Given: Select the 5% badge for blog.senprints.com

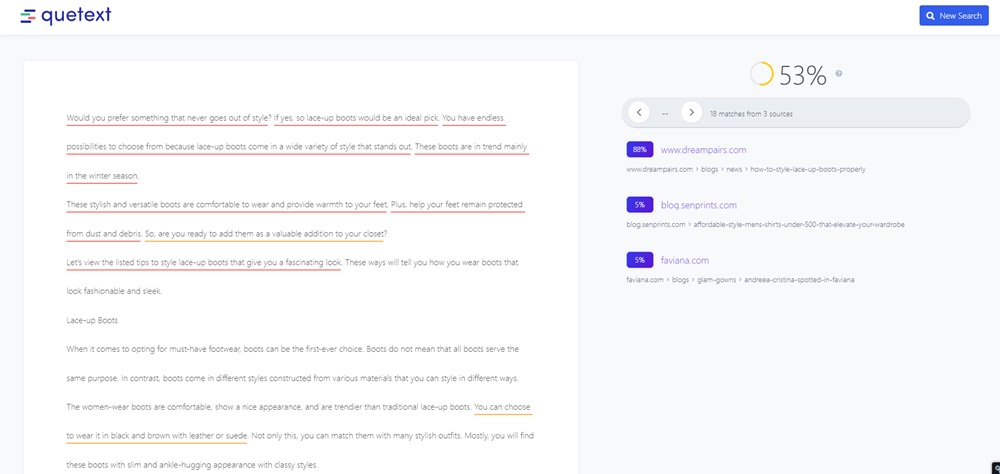Looking at the screenshot, I should click(640, 205).
